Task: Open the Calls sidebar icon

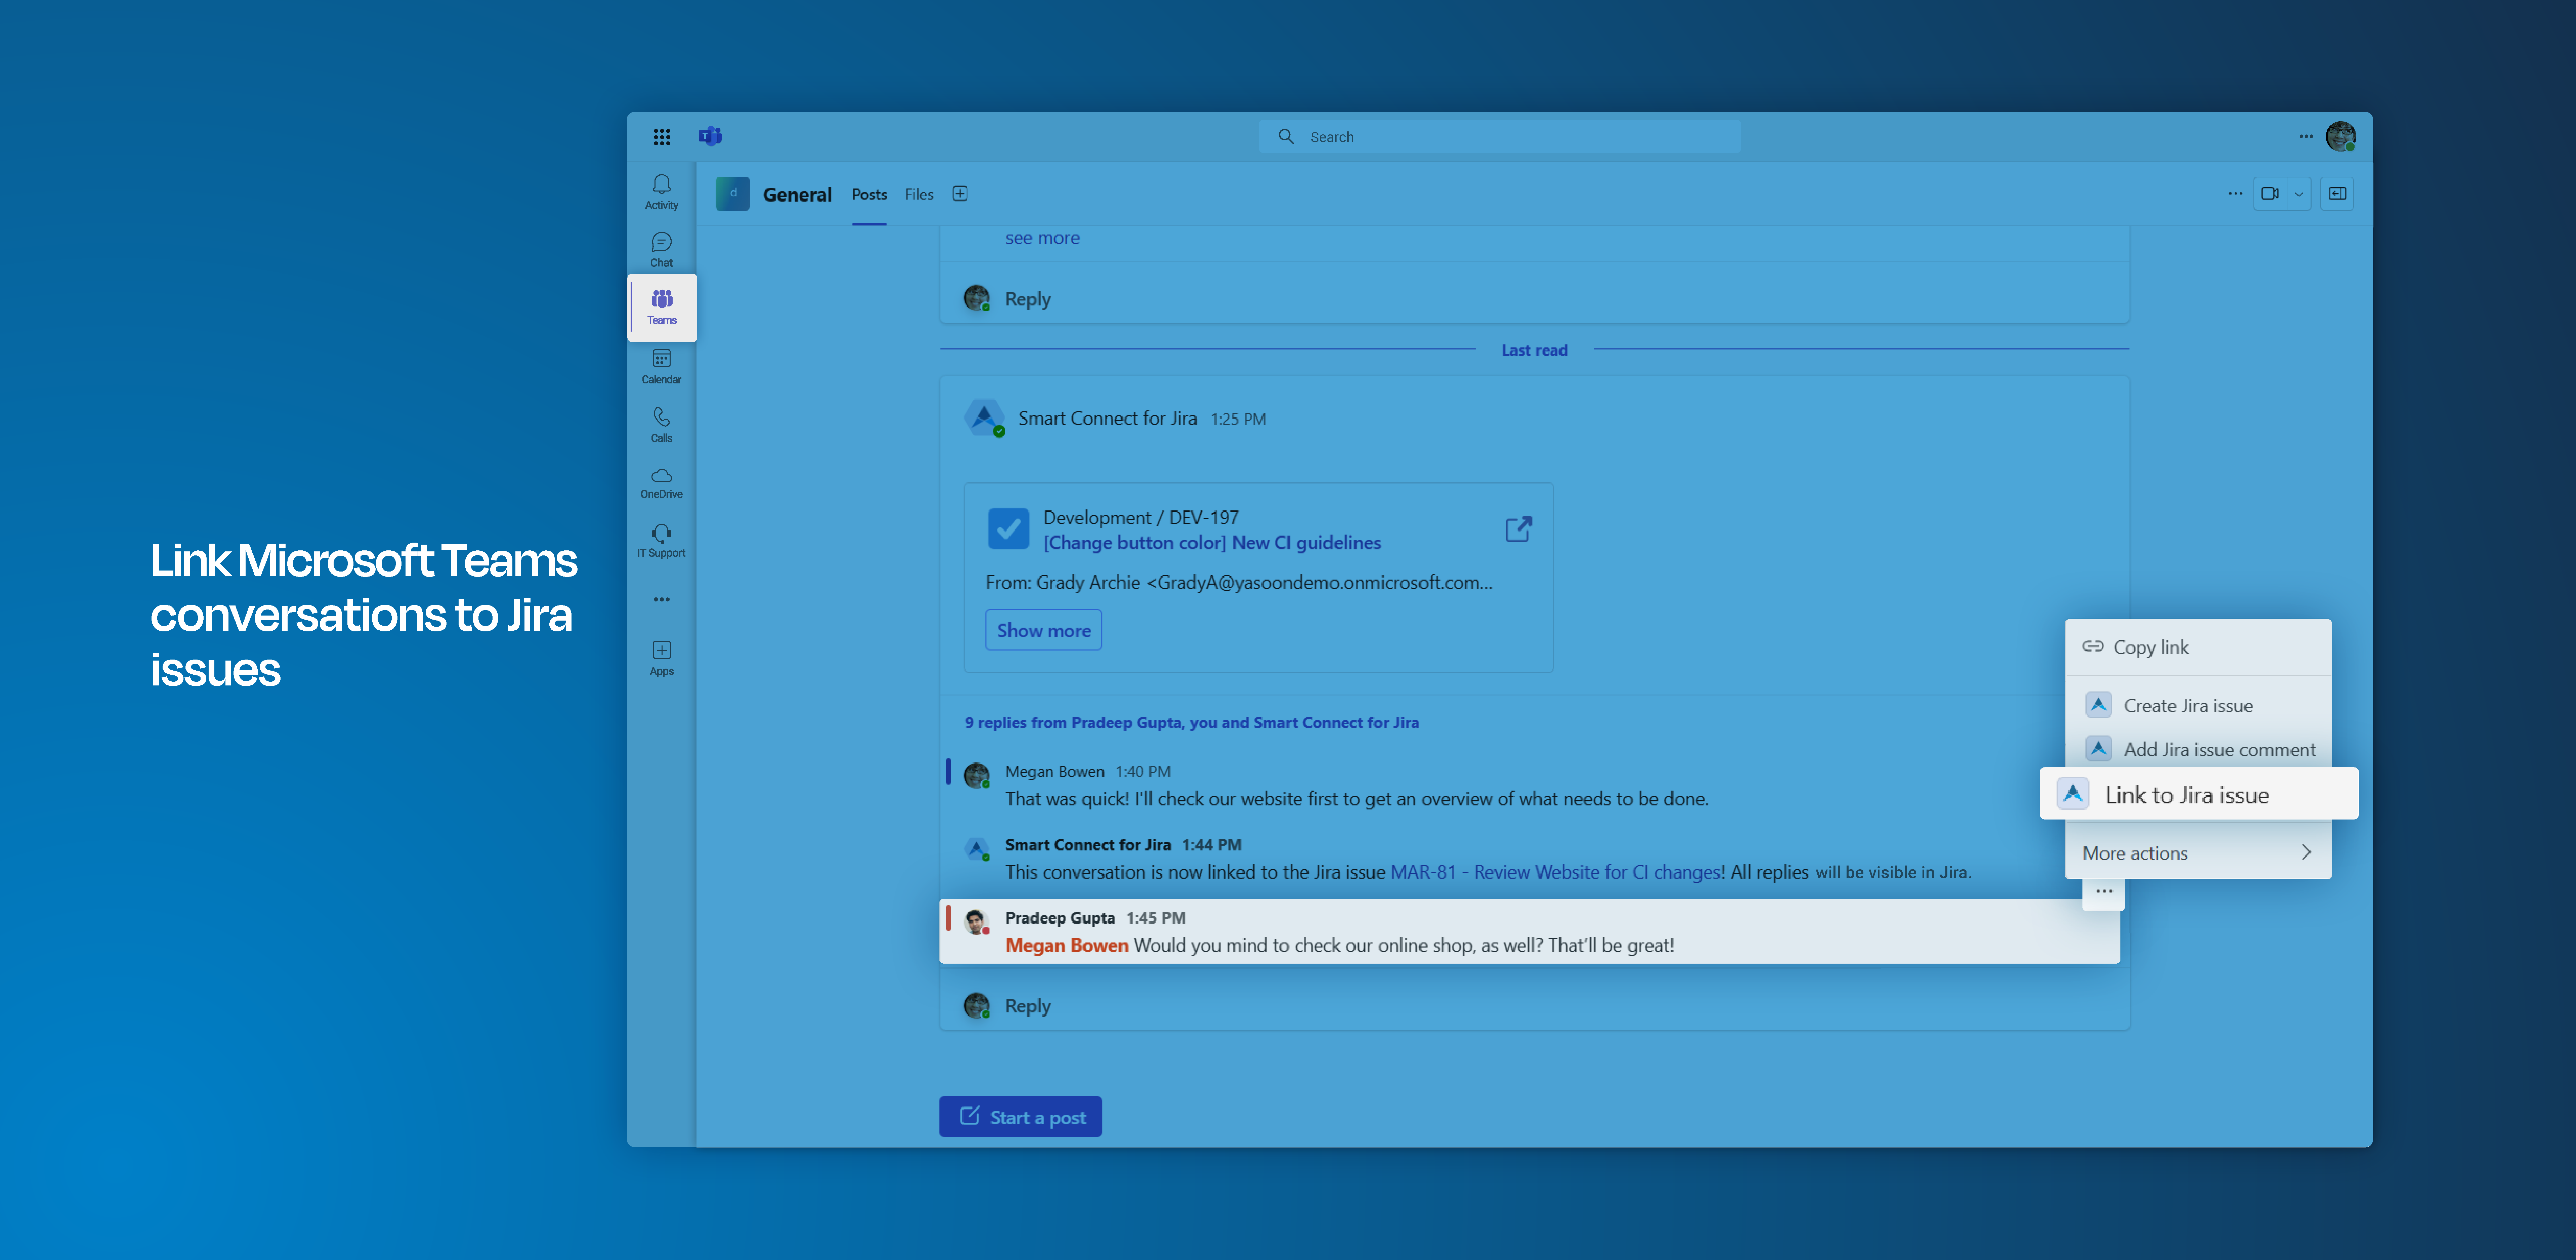Action: click(661, 424)
